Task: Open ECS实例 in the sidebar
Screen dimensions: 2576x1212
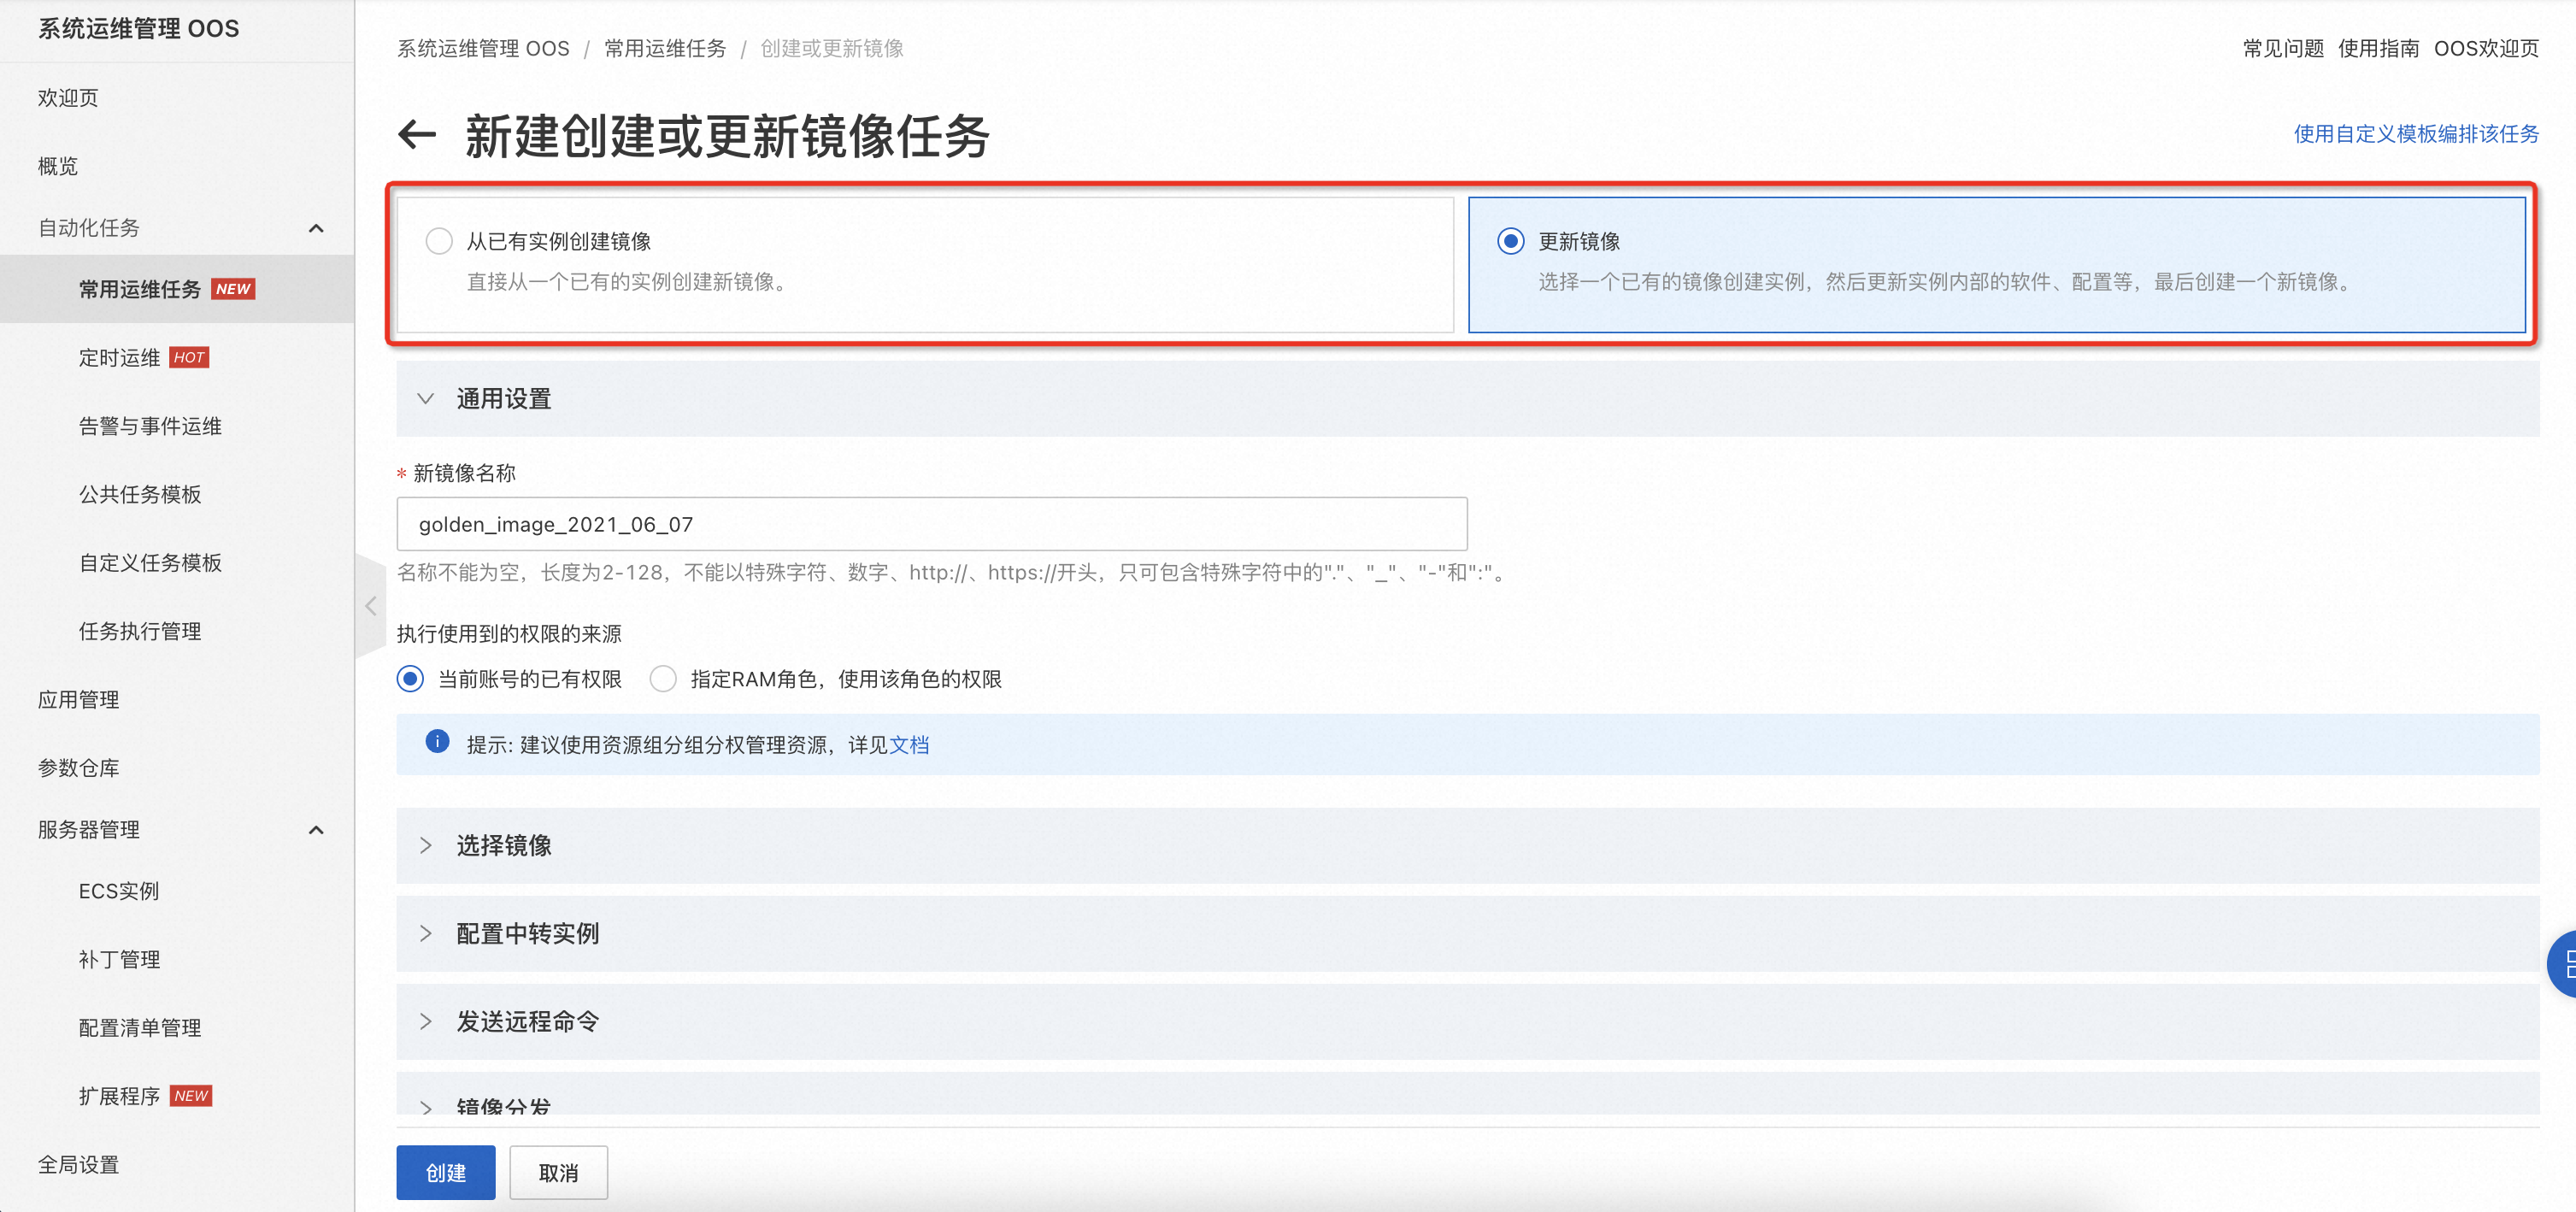Action: click(119, 891)
